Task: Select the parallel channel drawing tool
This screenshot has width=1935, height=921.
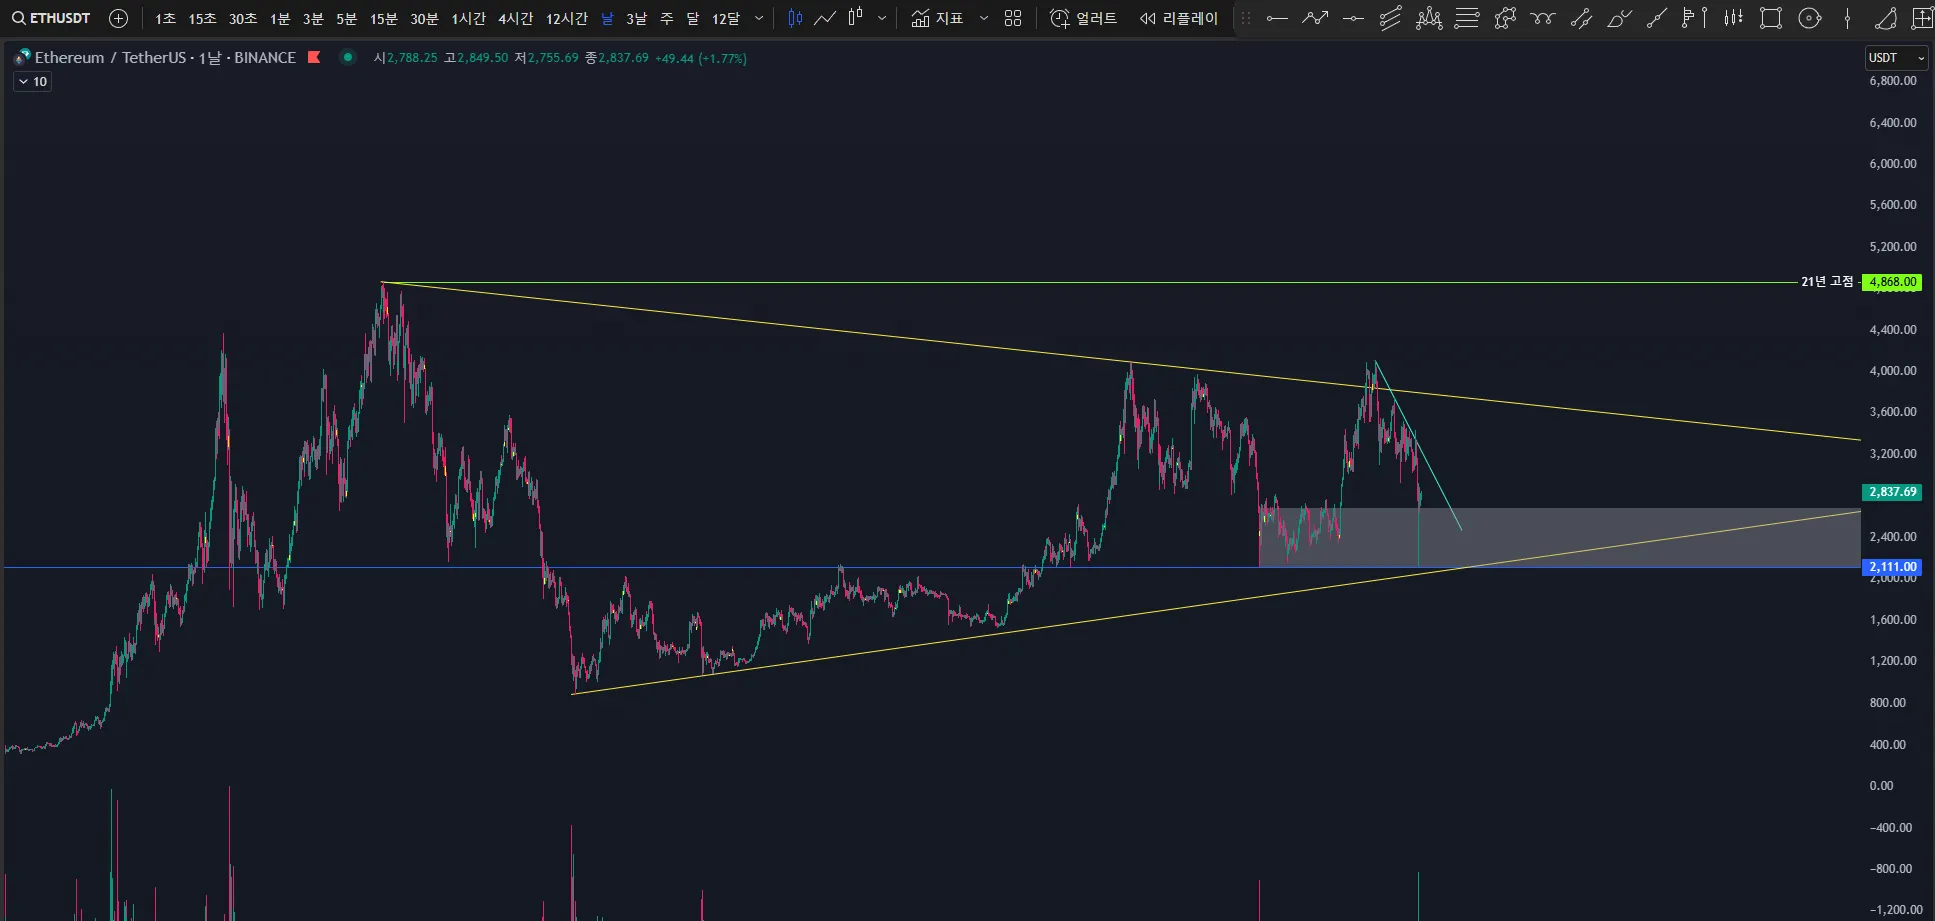Action: [1391, 18]
